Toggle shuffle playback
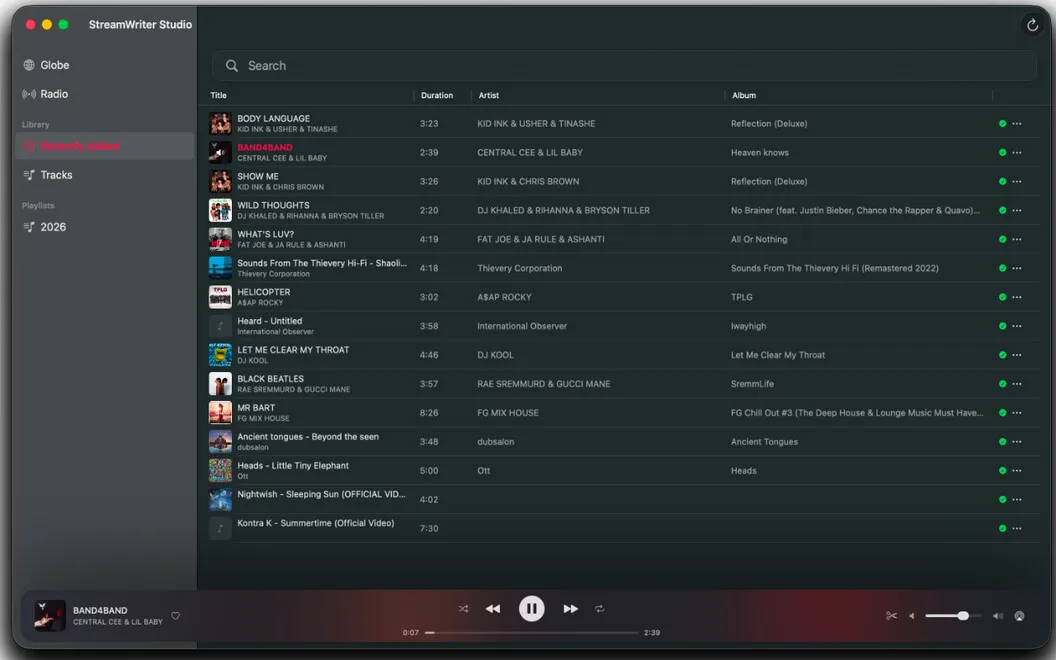Viewport: 1056px width, 660px height. 463,609
